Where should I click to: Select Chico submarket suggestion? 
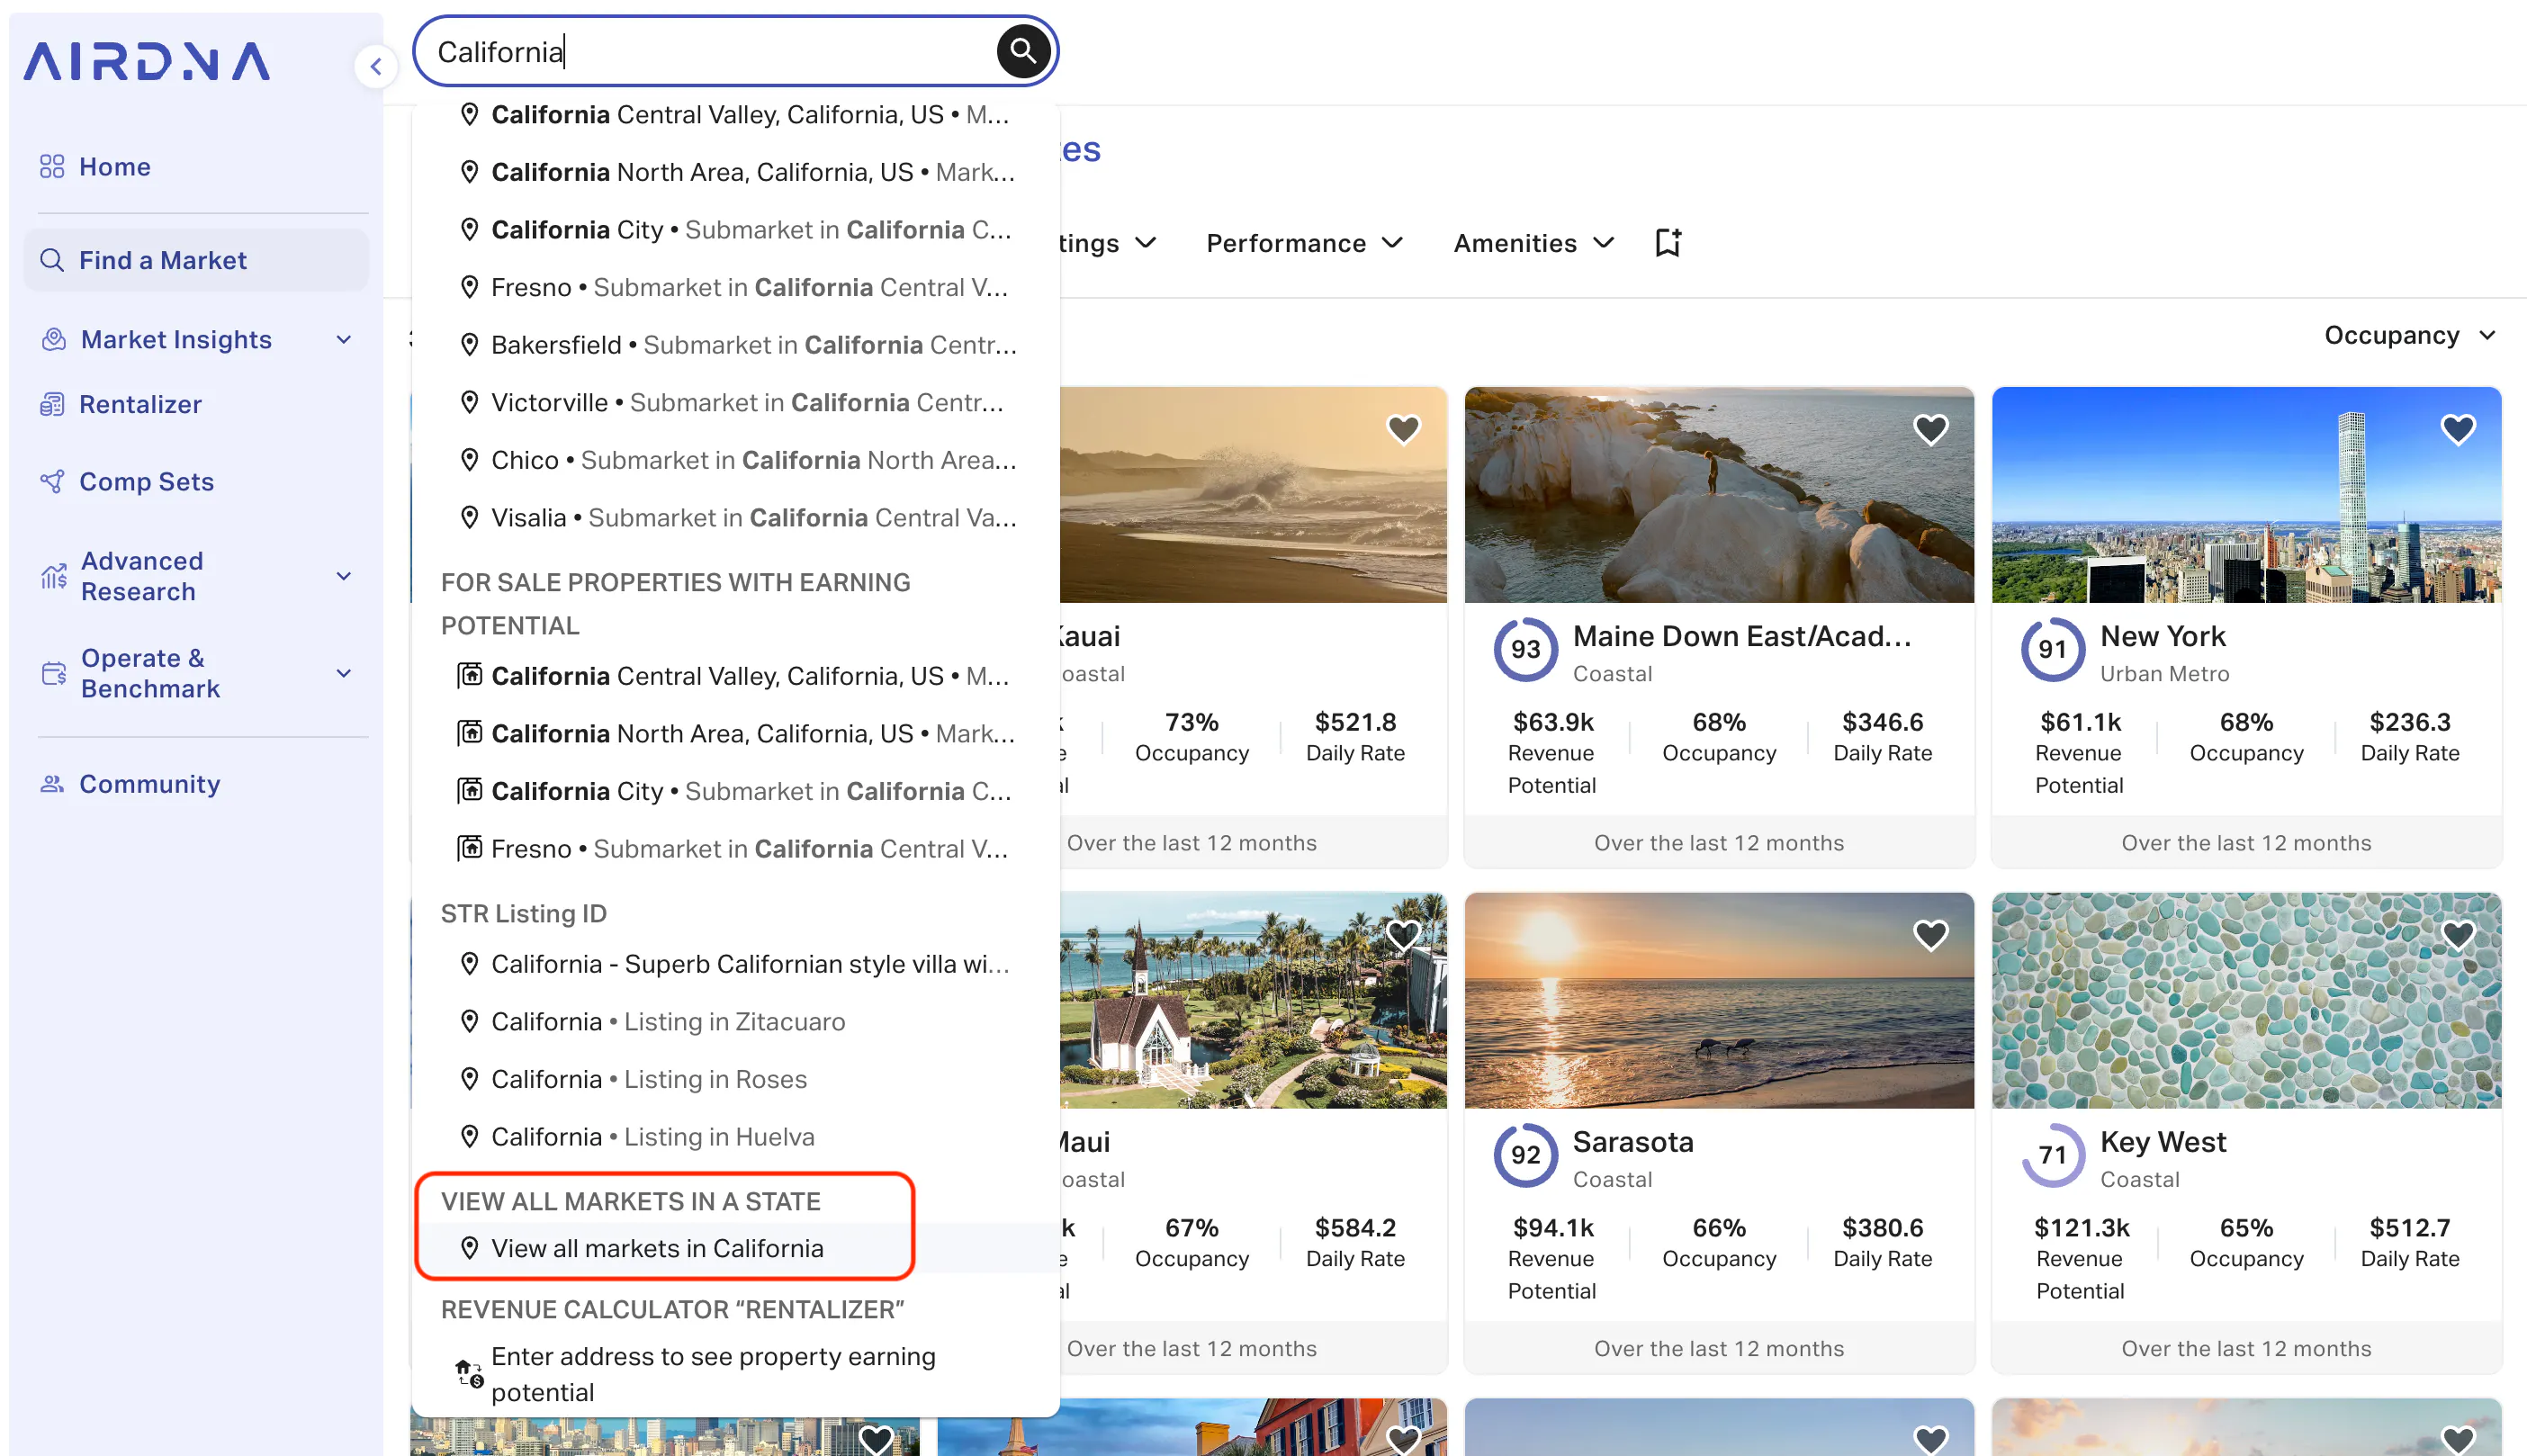tap(735, 460)
